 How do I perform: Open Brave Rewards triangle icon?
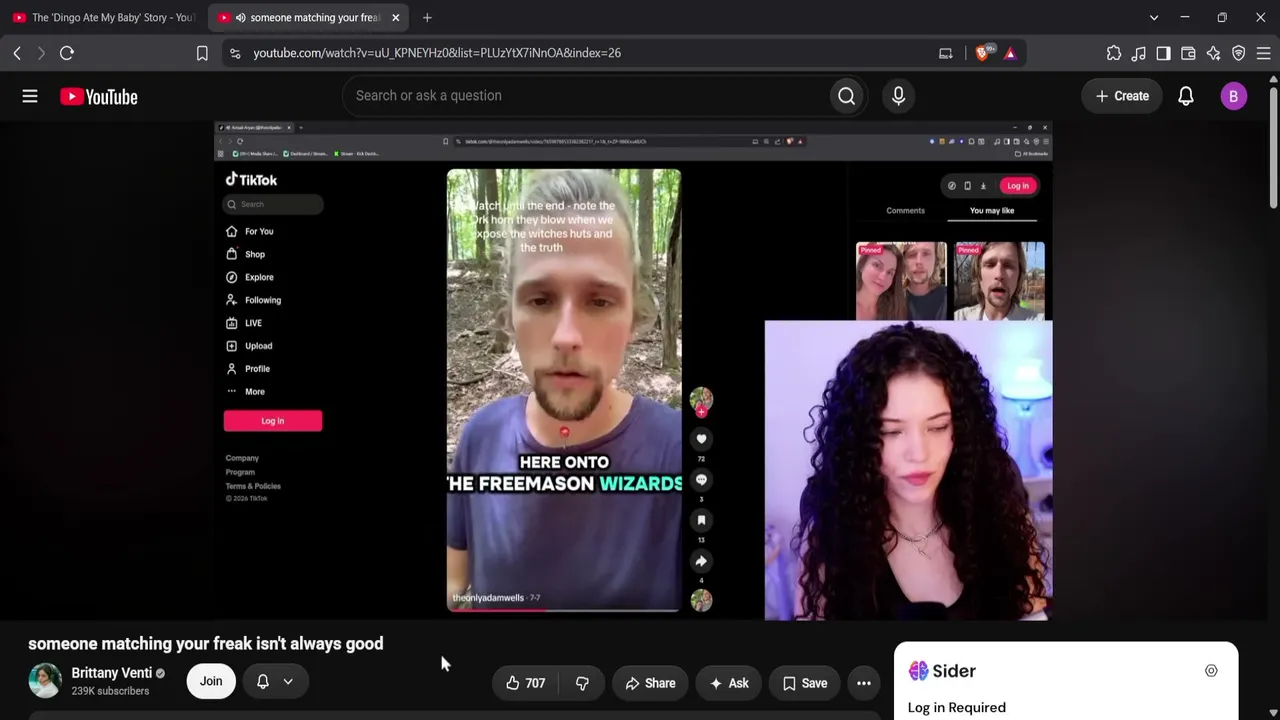point(1010,53)
